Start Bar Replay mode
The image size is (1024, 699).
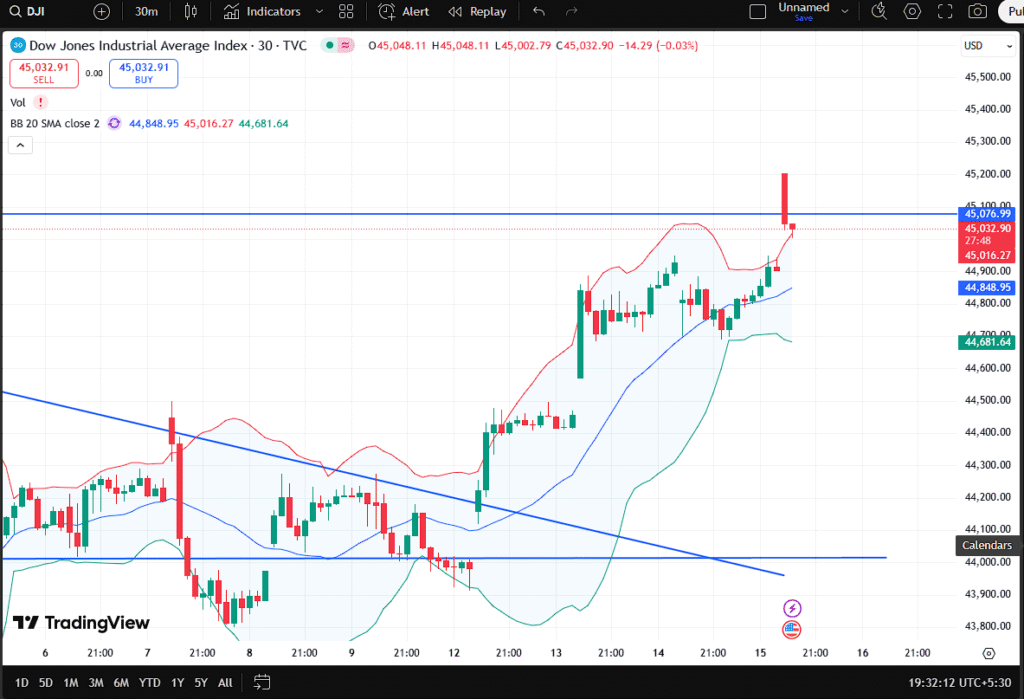477,12
